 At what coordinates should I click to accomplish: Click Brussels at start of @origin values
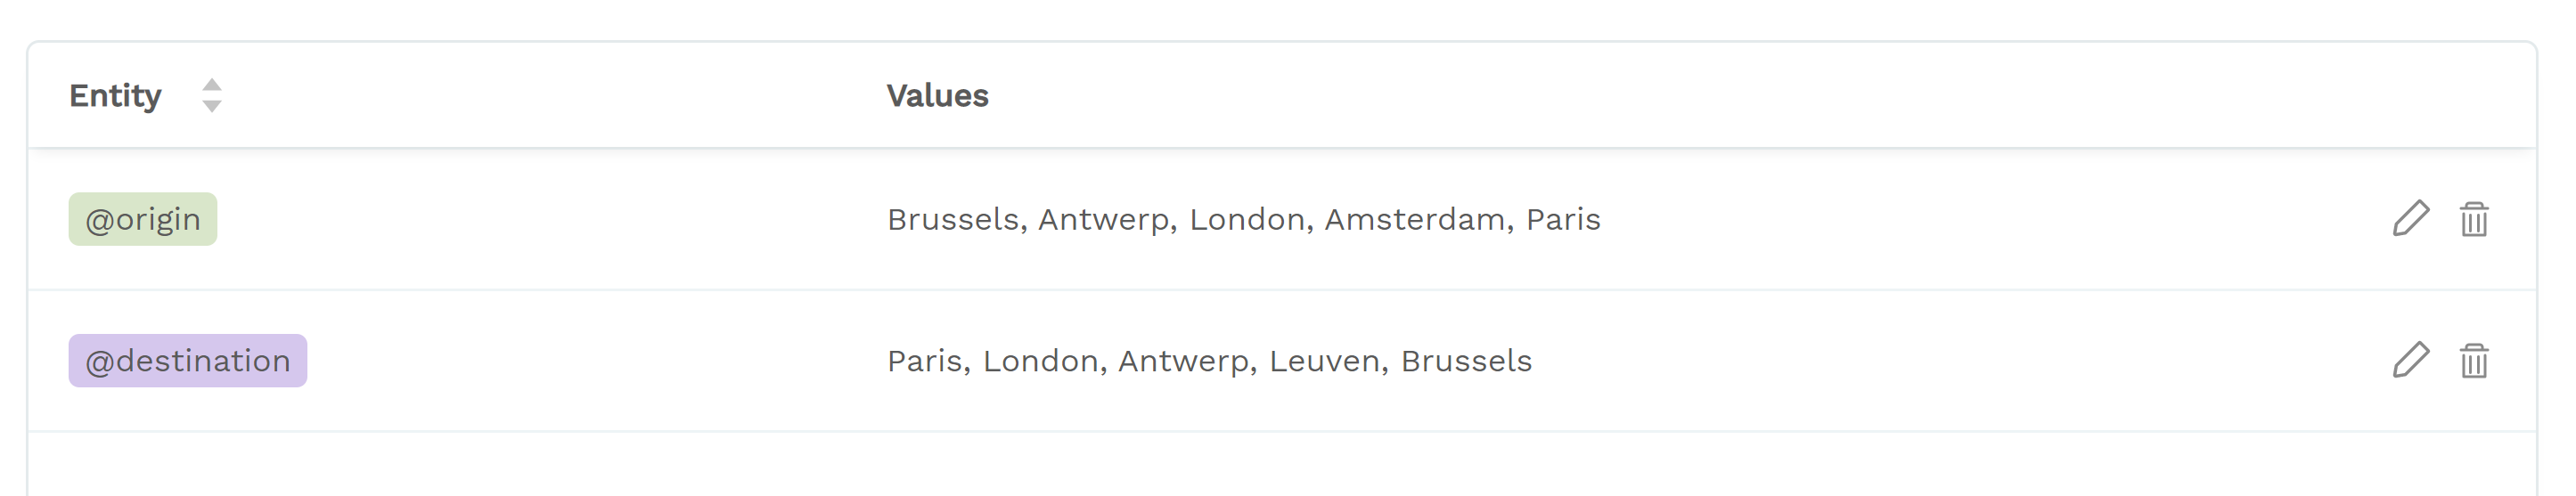[x=952, y=219]
